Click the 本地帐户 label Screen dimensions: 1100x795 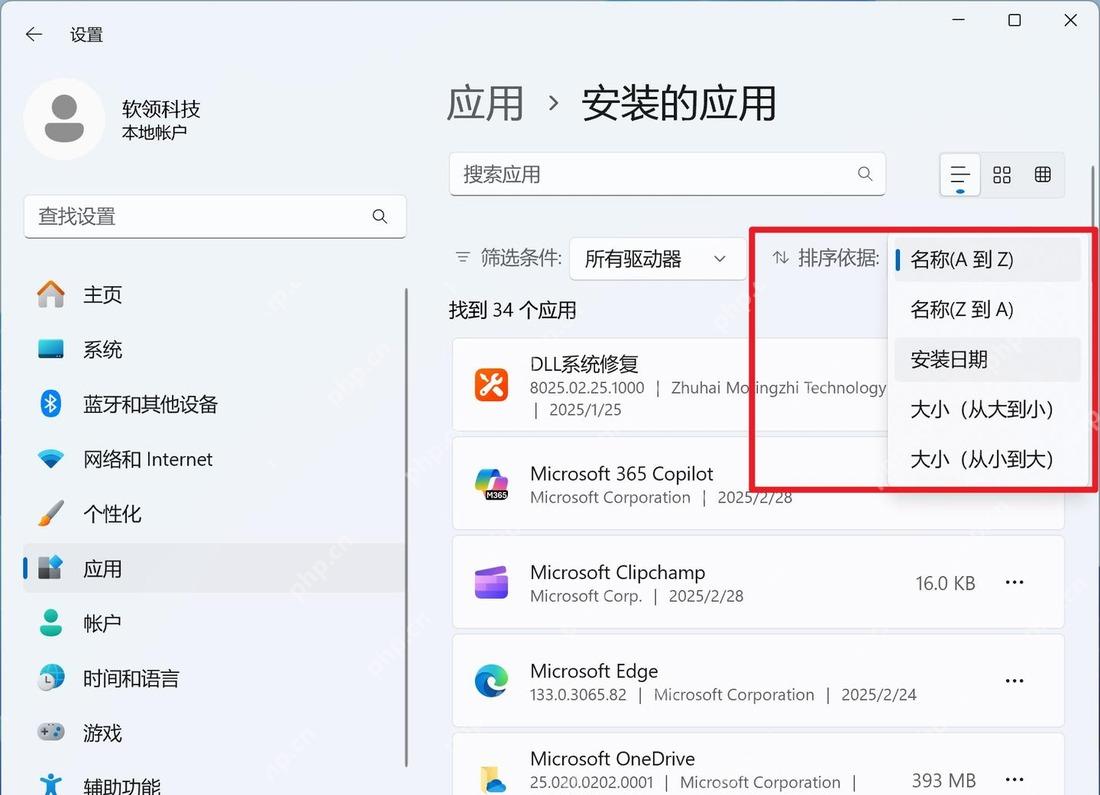[154, 133]
